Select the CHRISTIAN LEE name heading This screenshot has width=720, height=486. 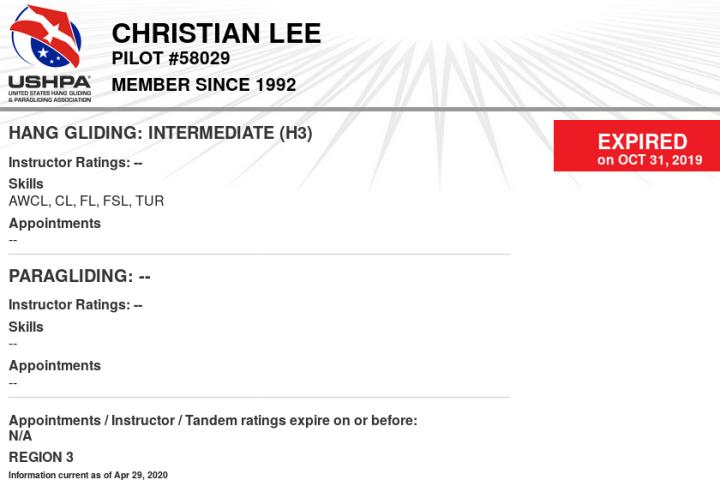[x=216, y=34]
